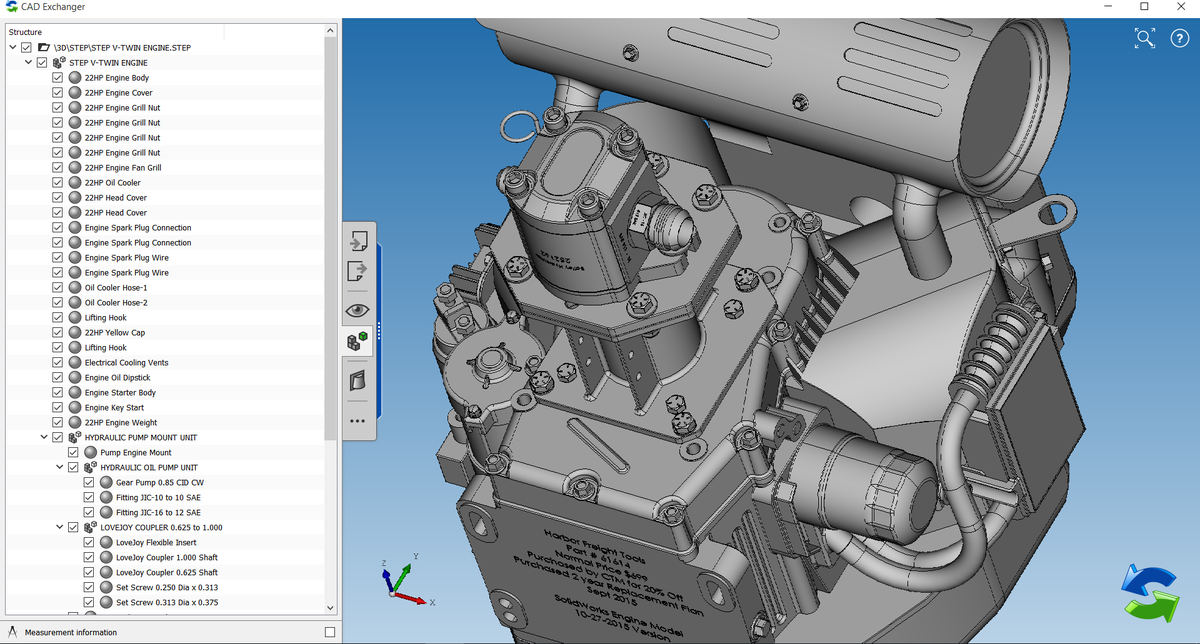Click the Import file icon in side toolbar
The image size is (1200, 644).
click(358, 241)
